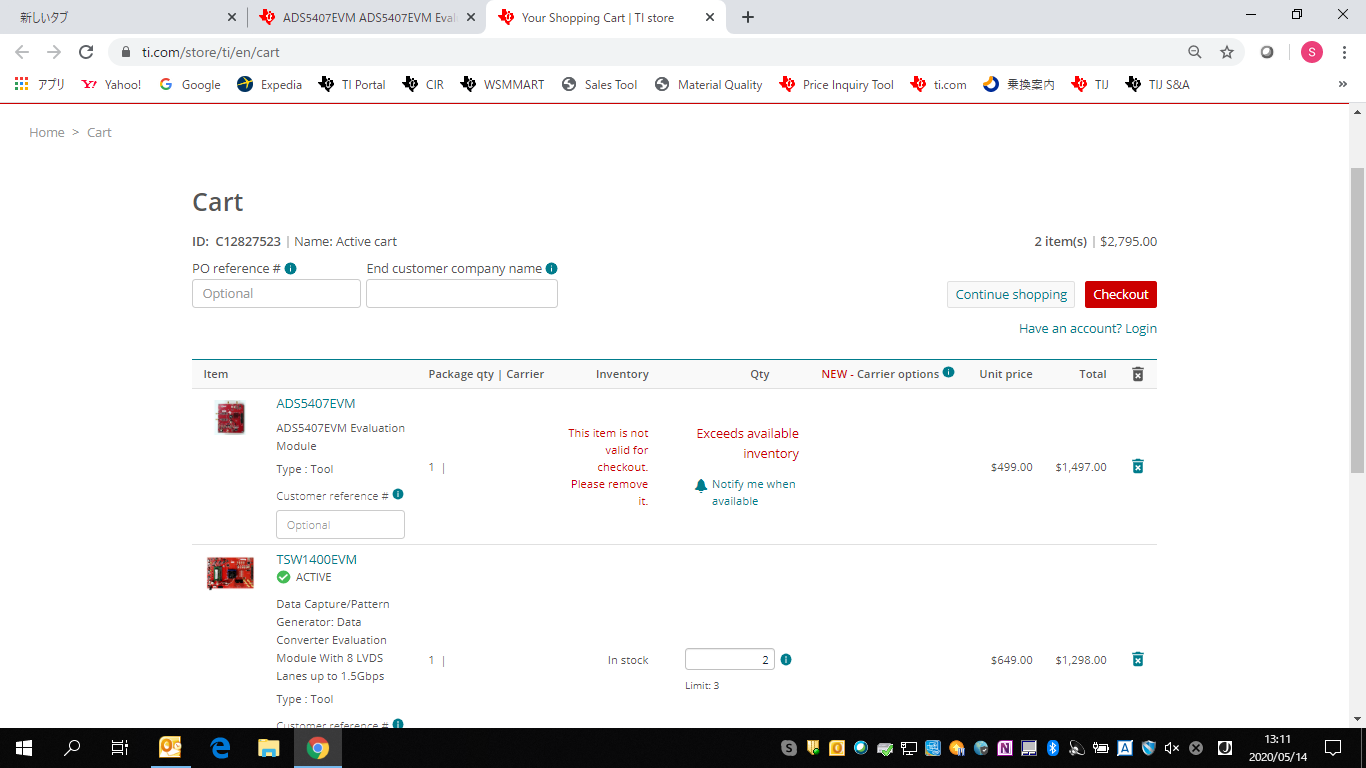This screenshot has height=768, width=1366.
Task: Open Task View on the taskbar
Action: click(120, 747)
